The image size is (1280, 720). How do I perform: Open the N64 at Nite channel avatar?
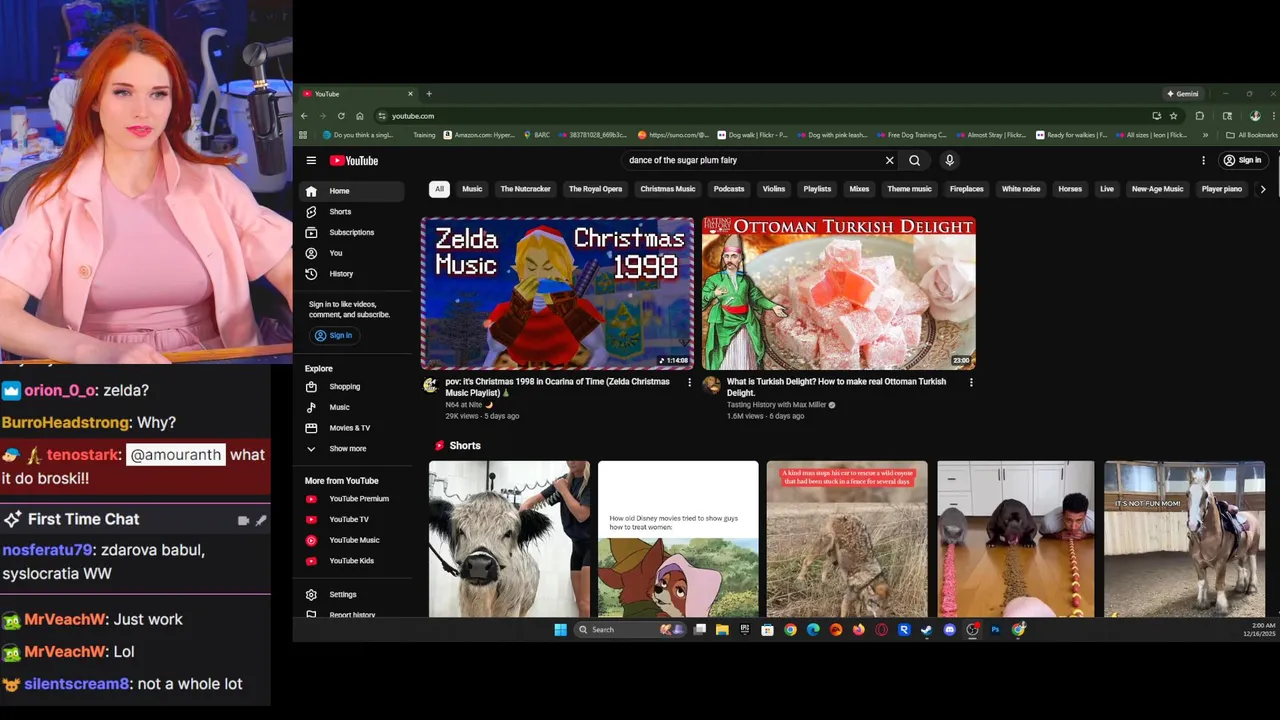tap(430, 385)
